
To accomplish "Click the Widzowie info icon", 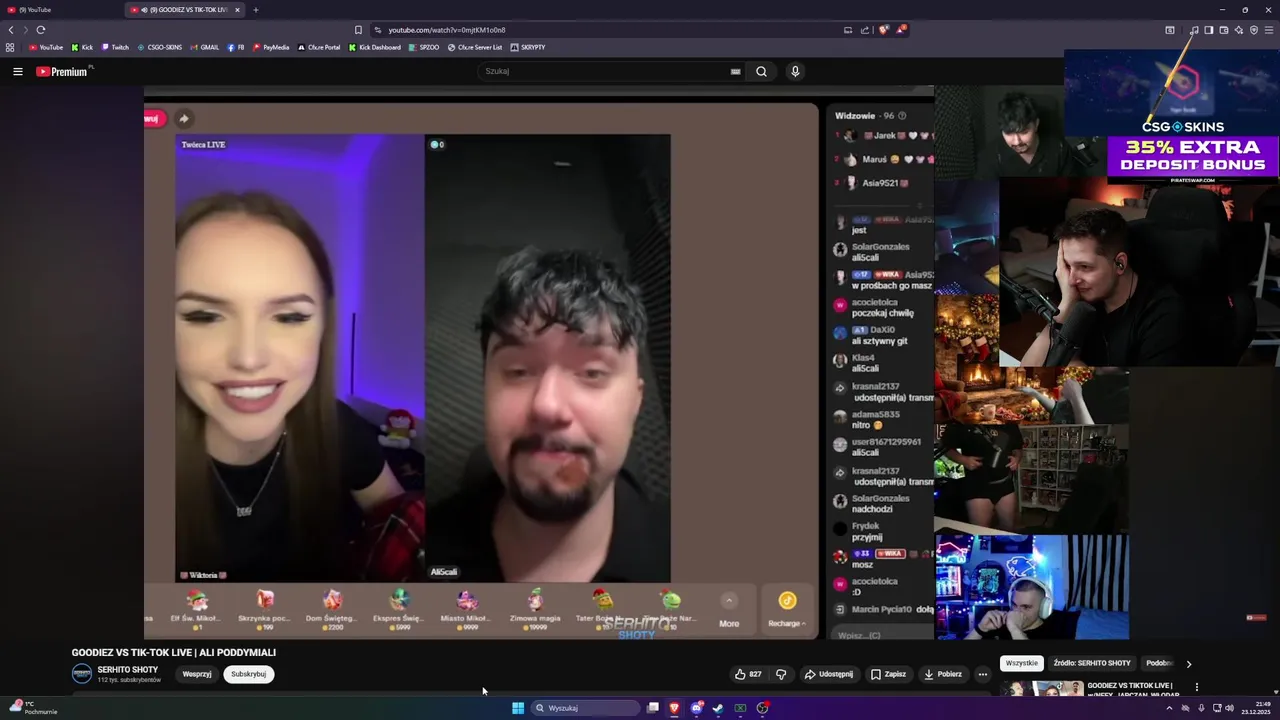I will click(x=902, y=116).
